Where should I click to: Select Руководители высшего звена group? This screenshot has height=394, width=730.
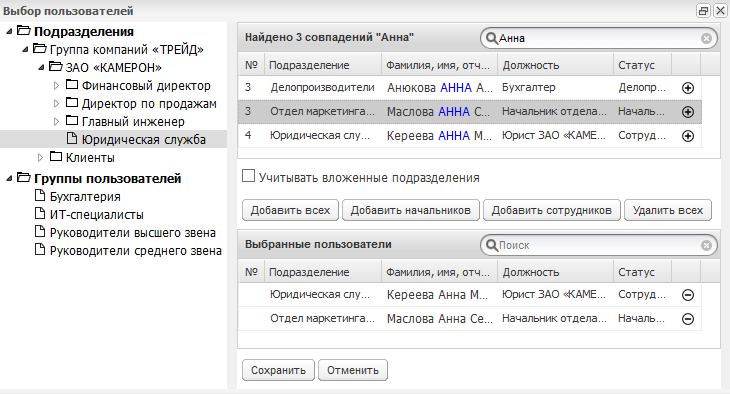[x=133, y=232]
